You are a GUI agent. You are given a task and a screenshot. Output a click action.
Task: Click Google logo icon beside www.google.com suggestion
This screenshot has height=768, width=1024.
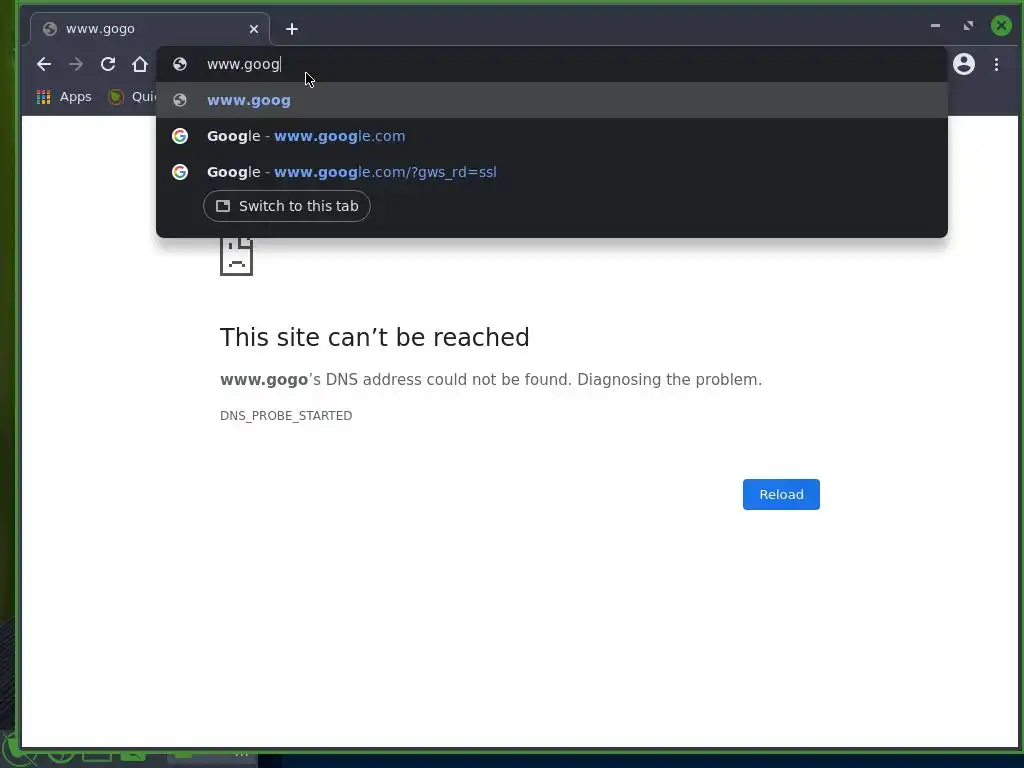pyautogui.click(x=180, y=136)
